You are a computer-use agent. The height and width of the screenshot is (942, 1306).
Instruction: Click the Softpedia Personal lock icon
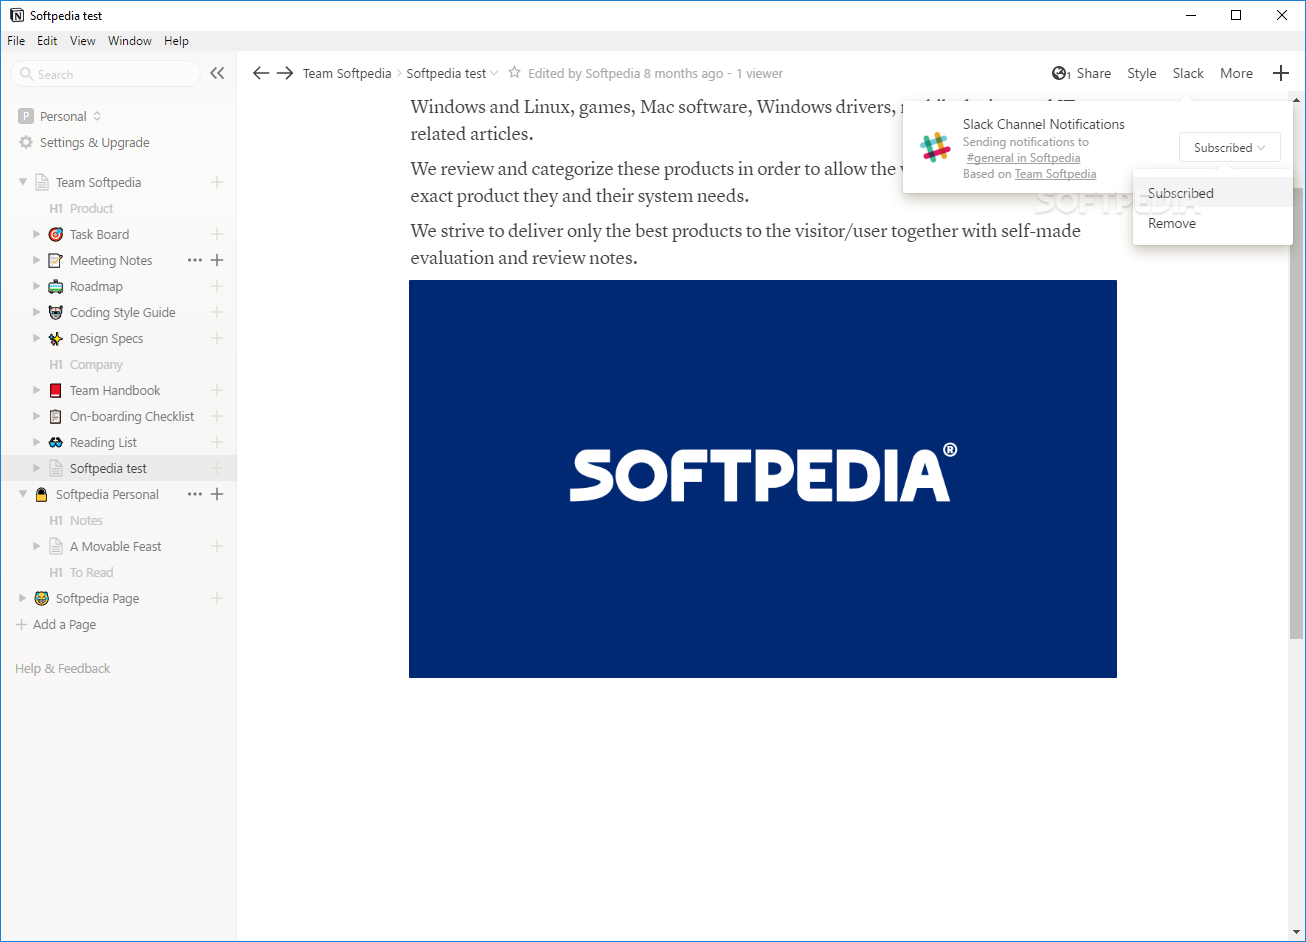coord(42,494)
